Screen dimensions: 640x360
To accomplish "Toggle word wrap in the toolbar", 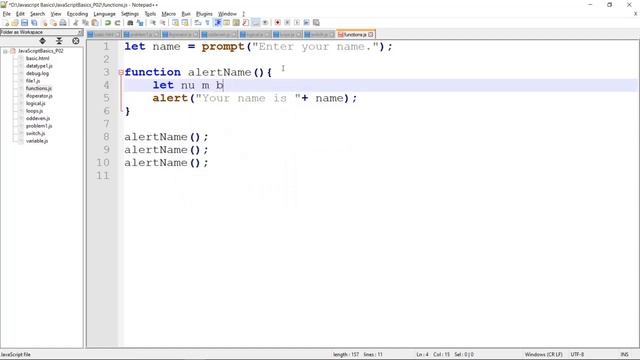I will click(x=198, y=23).
